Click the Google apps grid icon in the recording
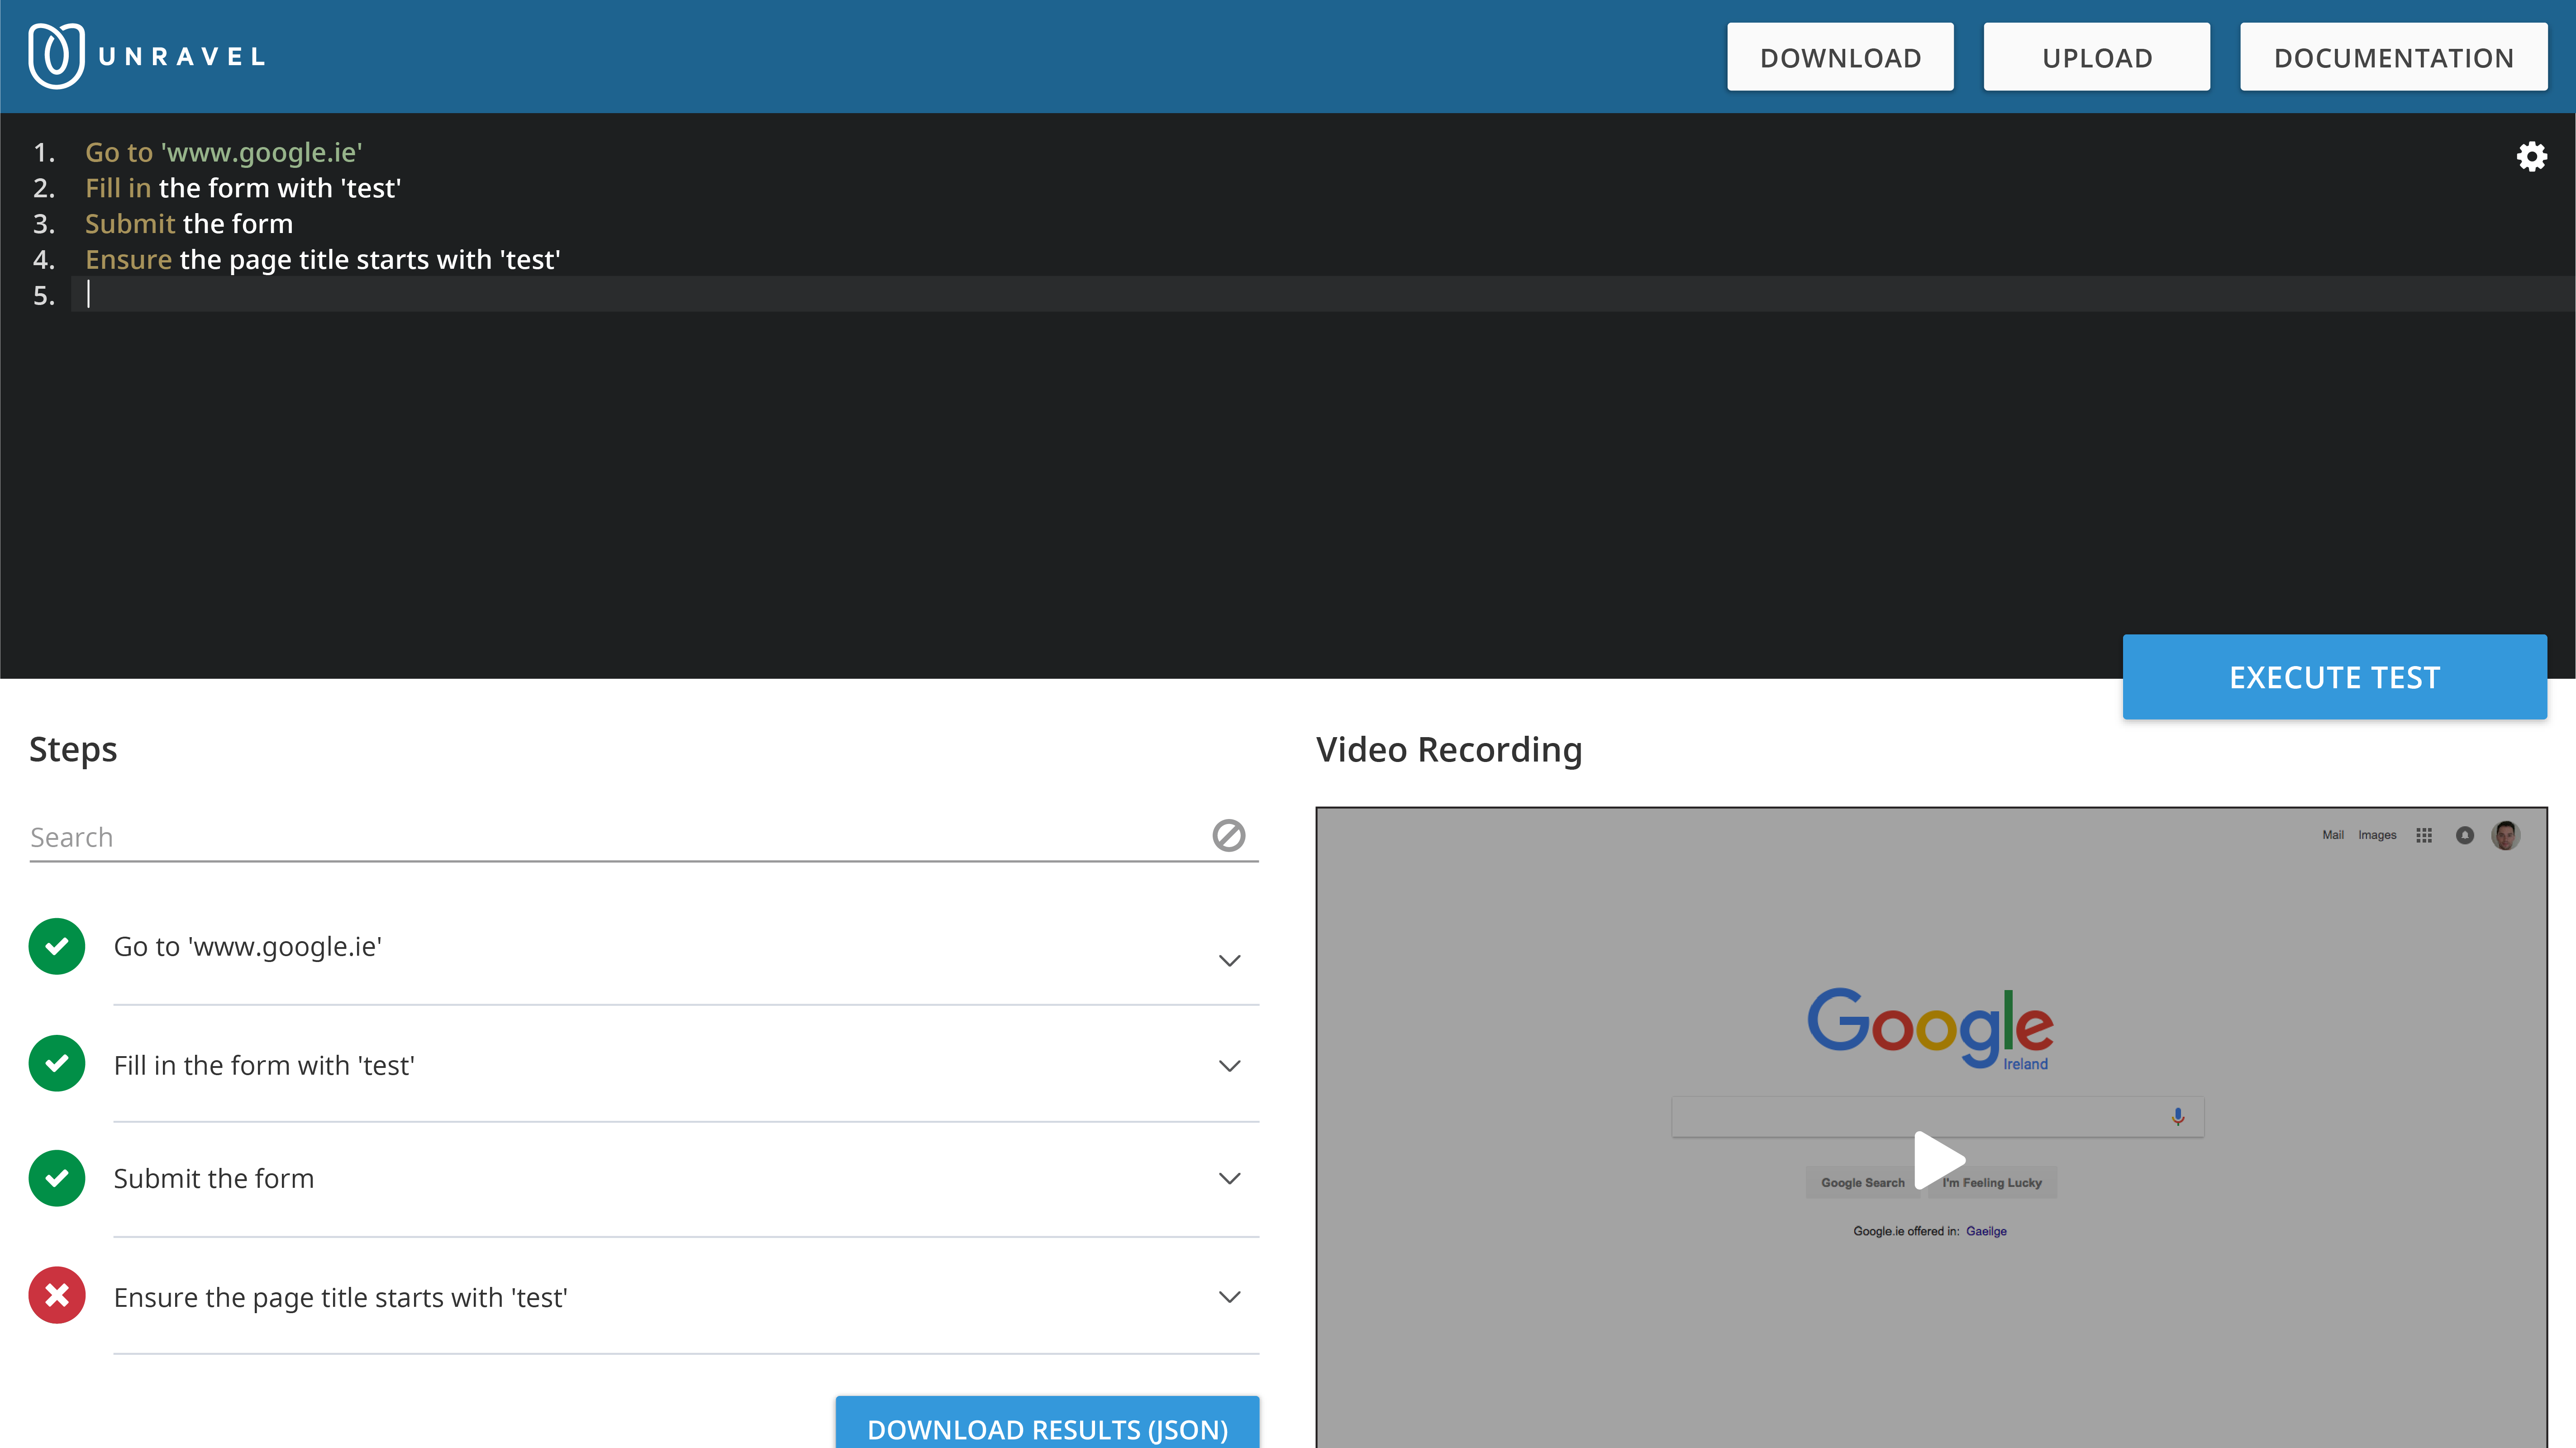 [2424, 835]
